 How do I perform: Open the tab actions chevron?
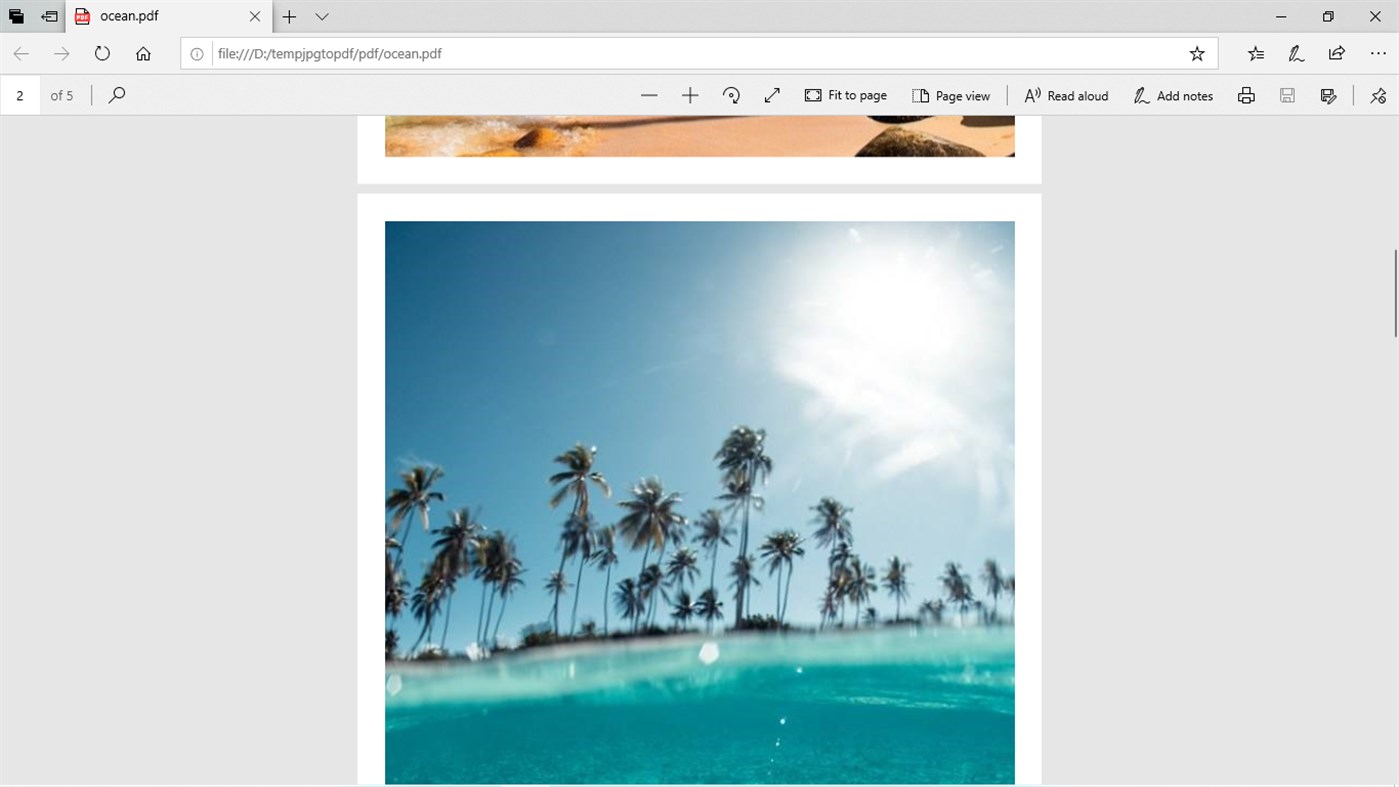320,17
